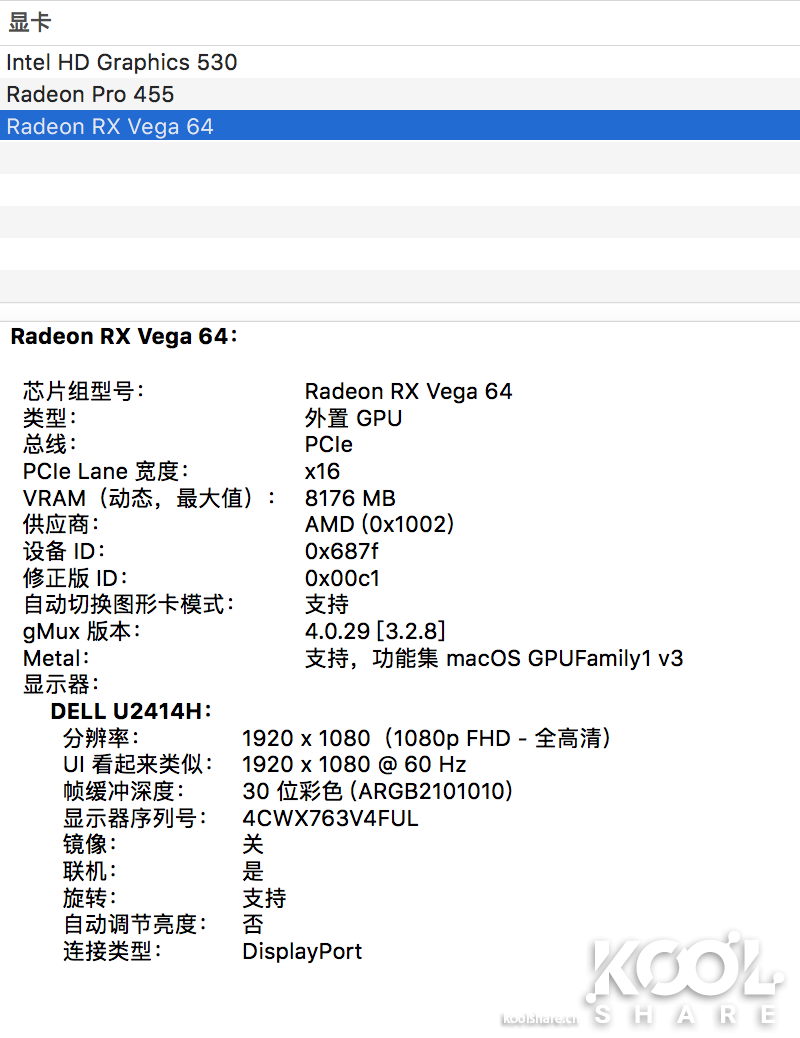Screen dimensions: 800x1038
Task: Click the 连接类型 label
Action: point(112,951)
